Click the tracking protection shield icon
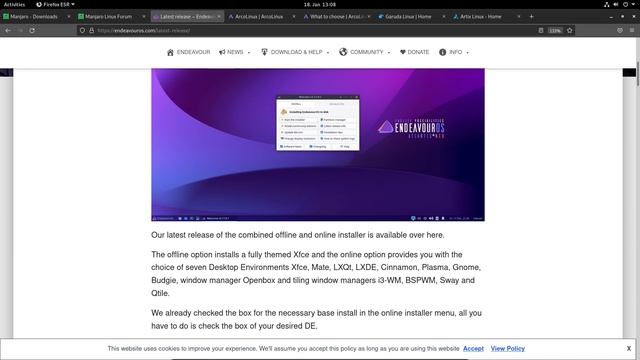 coord(82,31)
